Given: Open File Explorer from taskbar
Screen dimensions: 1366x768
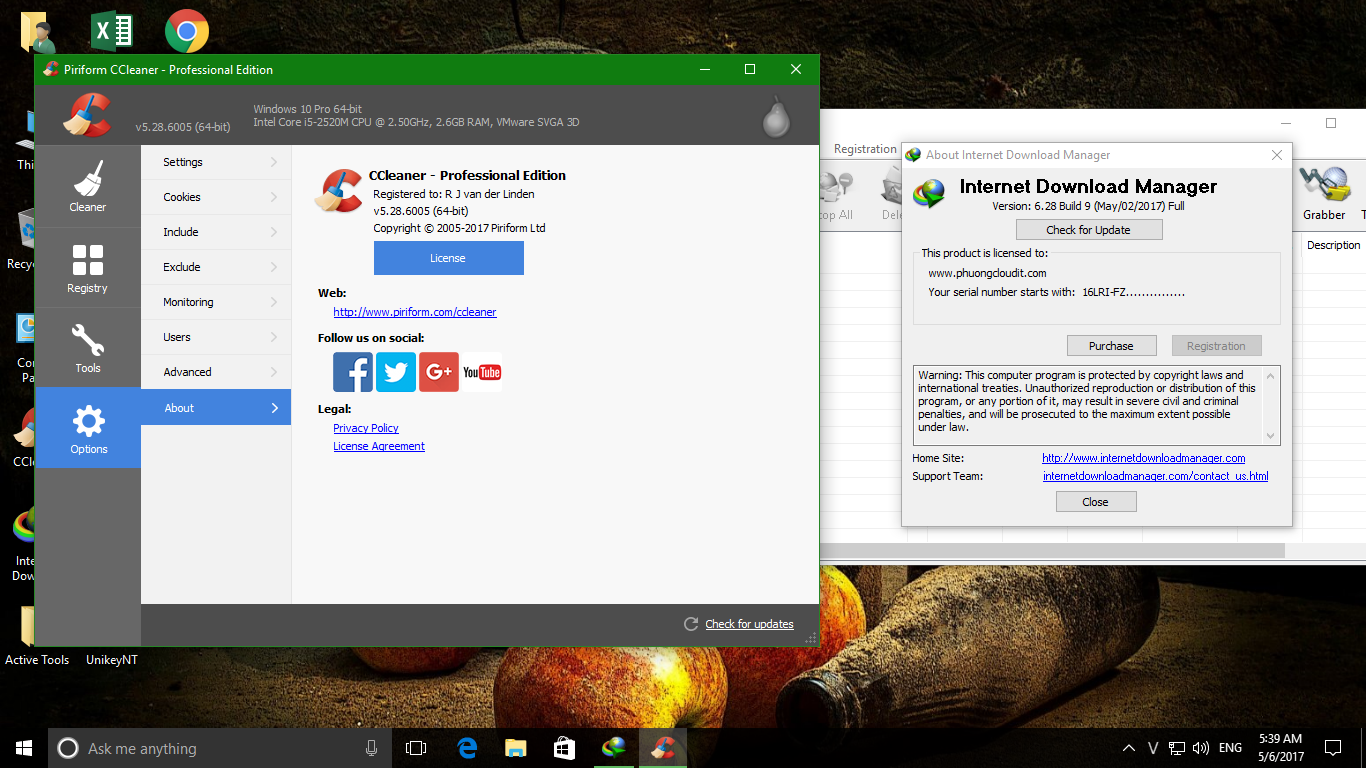Looking at the screenshot, I should [x=515, y=748].
